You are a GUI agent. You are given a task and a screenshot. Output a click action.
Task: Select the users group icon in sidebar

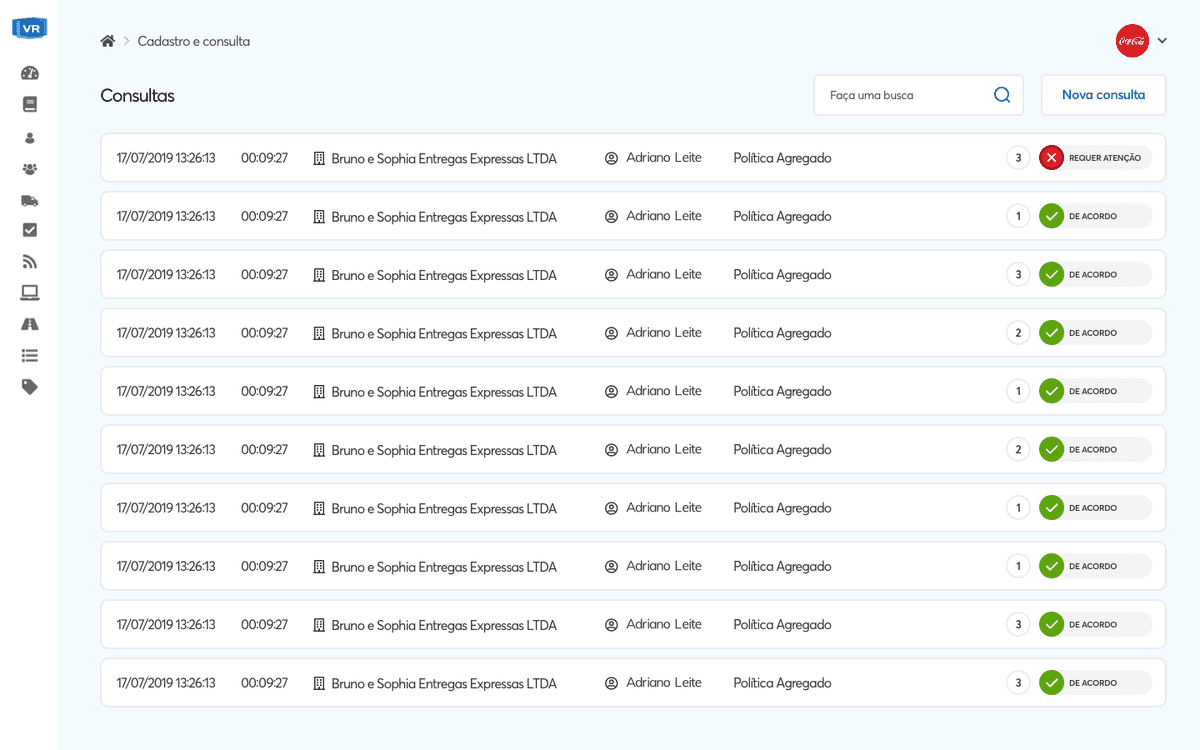[x=29, y=169]
